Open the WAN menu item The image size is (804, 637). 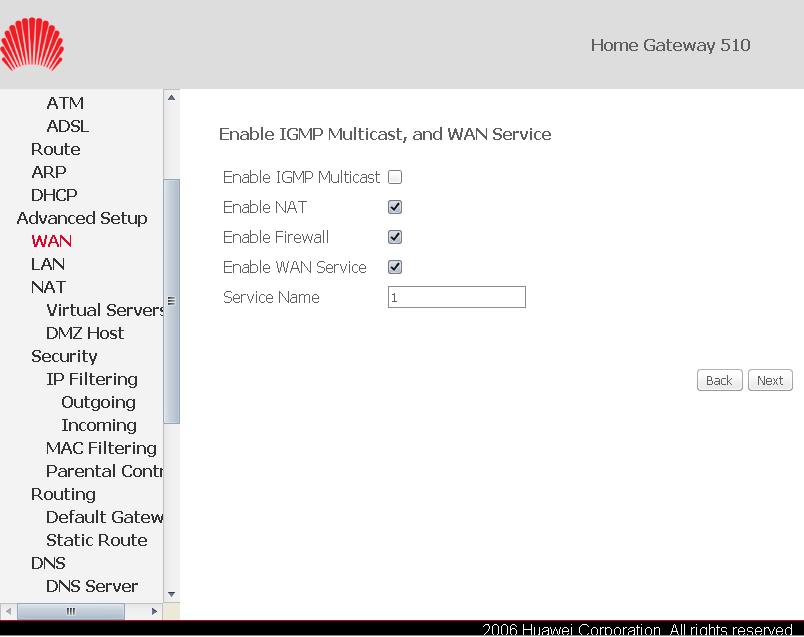coord(51,241)
